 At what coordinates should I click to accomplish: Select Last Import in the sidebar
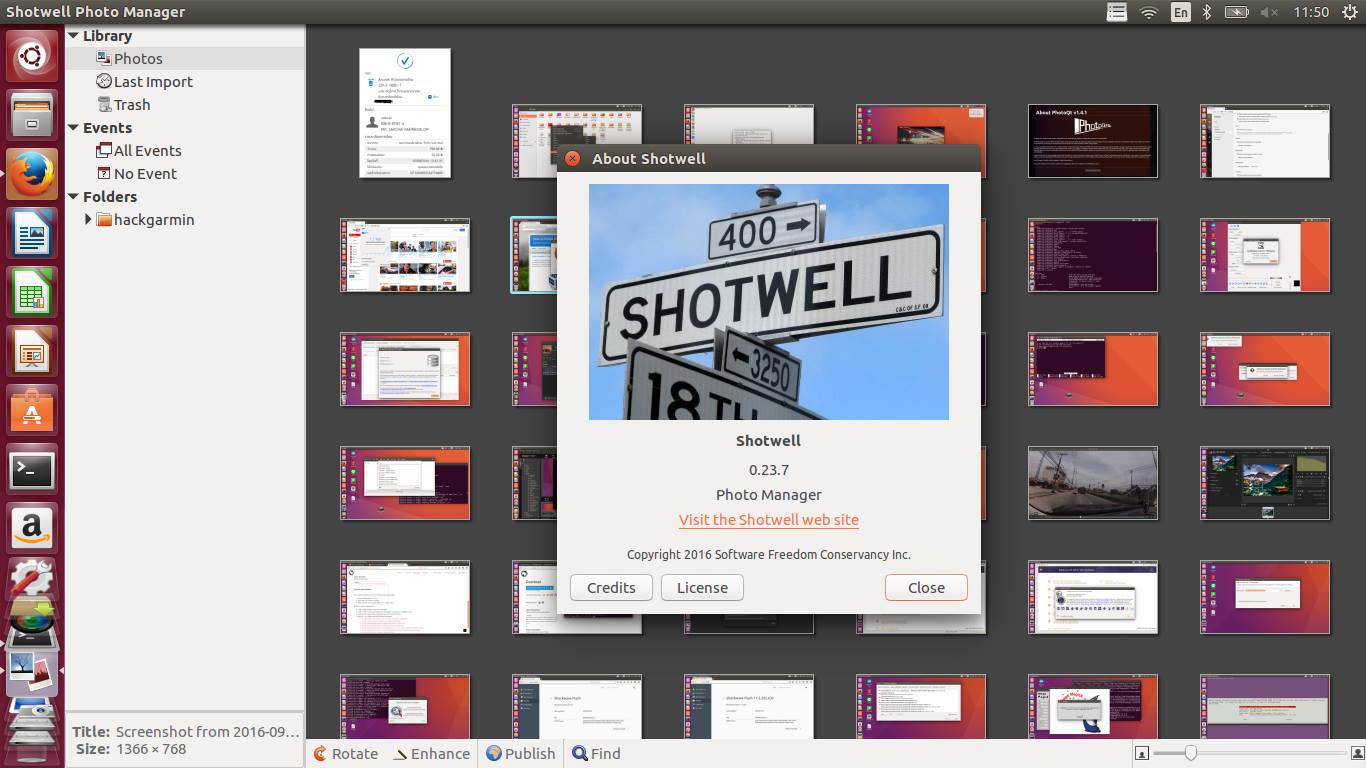[x=185, y=82]
